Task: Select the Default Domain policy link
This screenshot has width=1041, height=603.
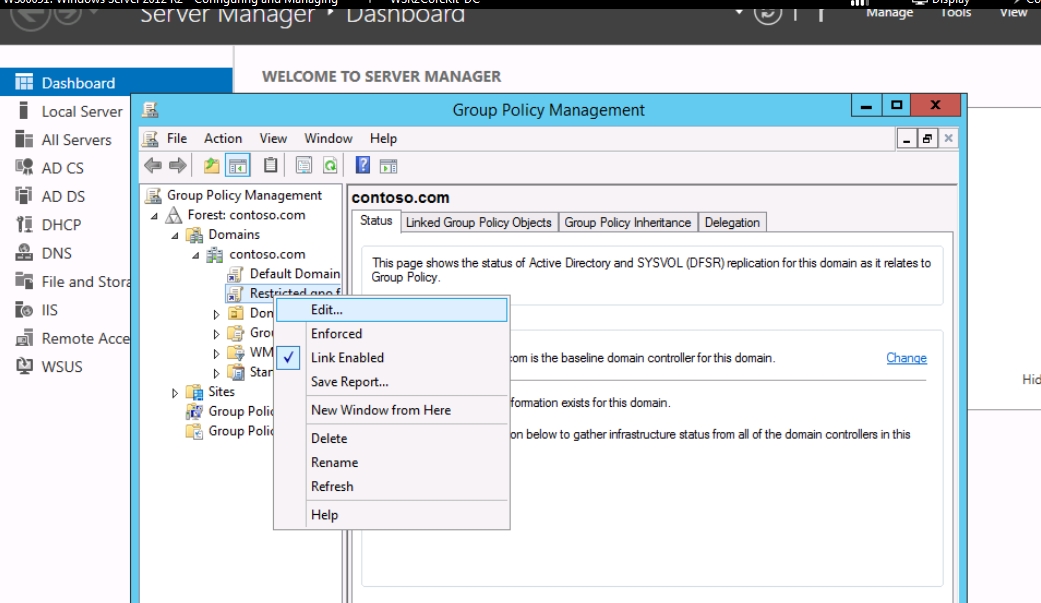Action: (295, 274)
